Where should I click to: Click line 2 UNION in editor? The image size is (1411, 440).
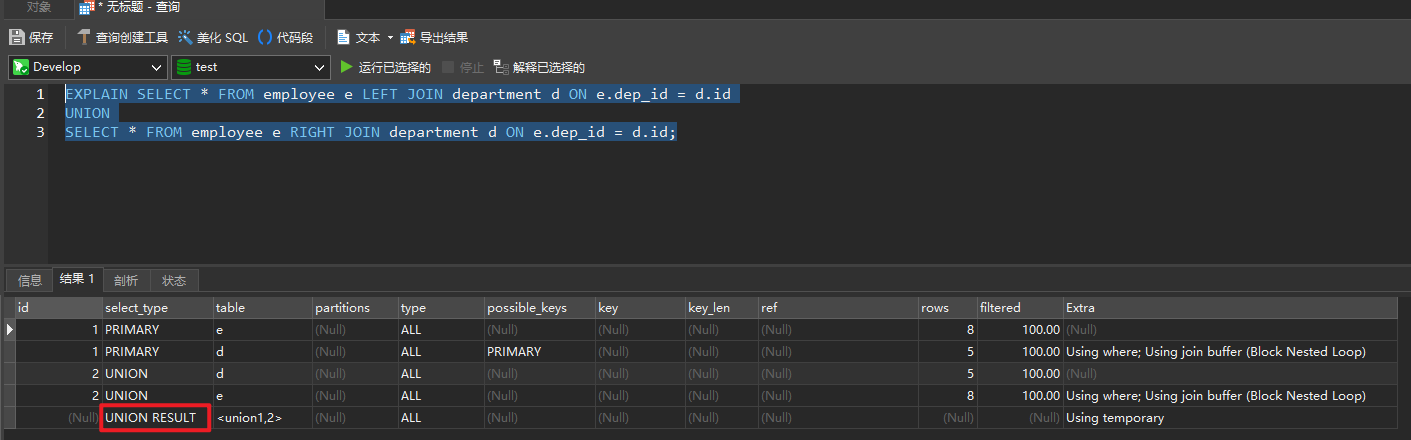pos(88,113)
